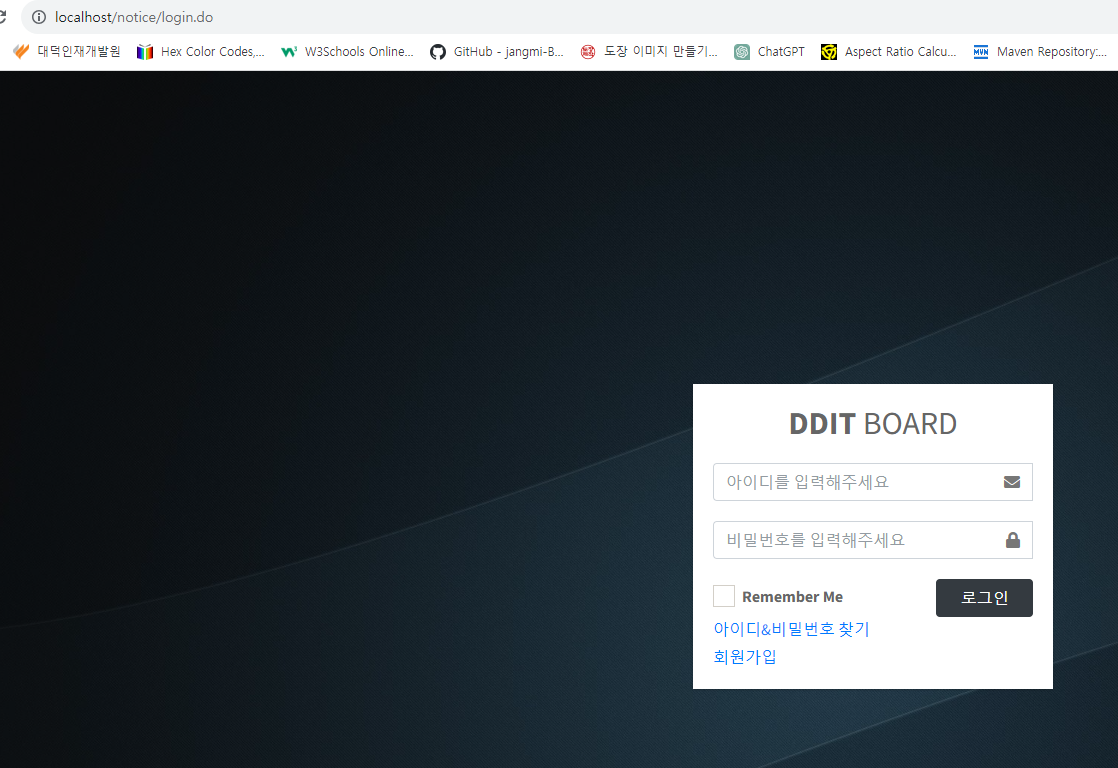Click the site information icon in address bar
Screen dimensions: 1118x768
[39, 17]
